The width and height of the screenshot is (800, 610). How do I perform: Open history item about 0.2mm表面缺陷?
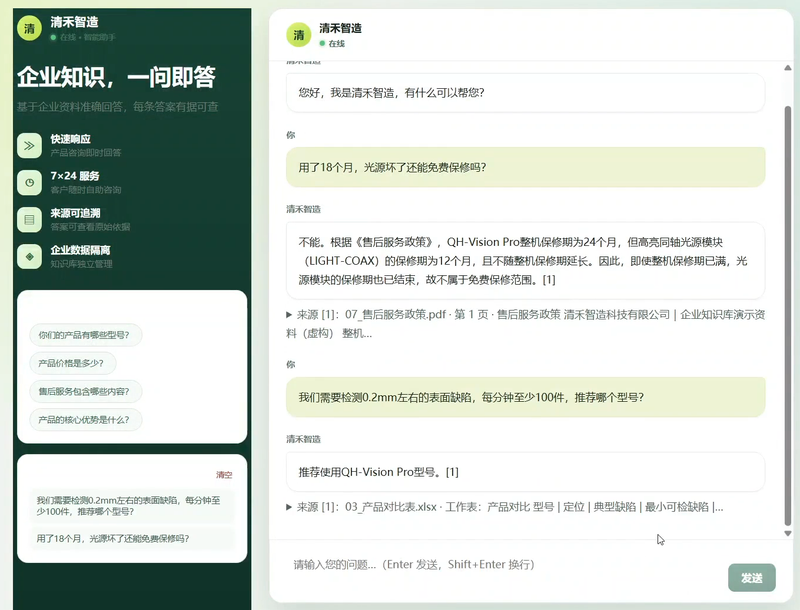click(132, 506)
